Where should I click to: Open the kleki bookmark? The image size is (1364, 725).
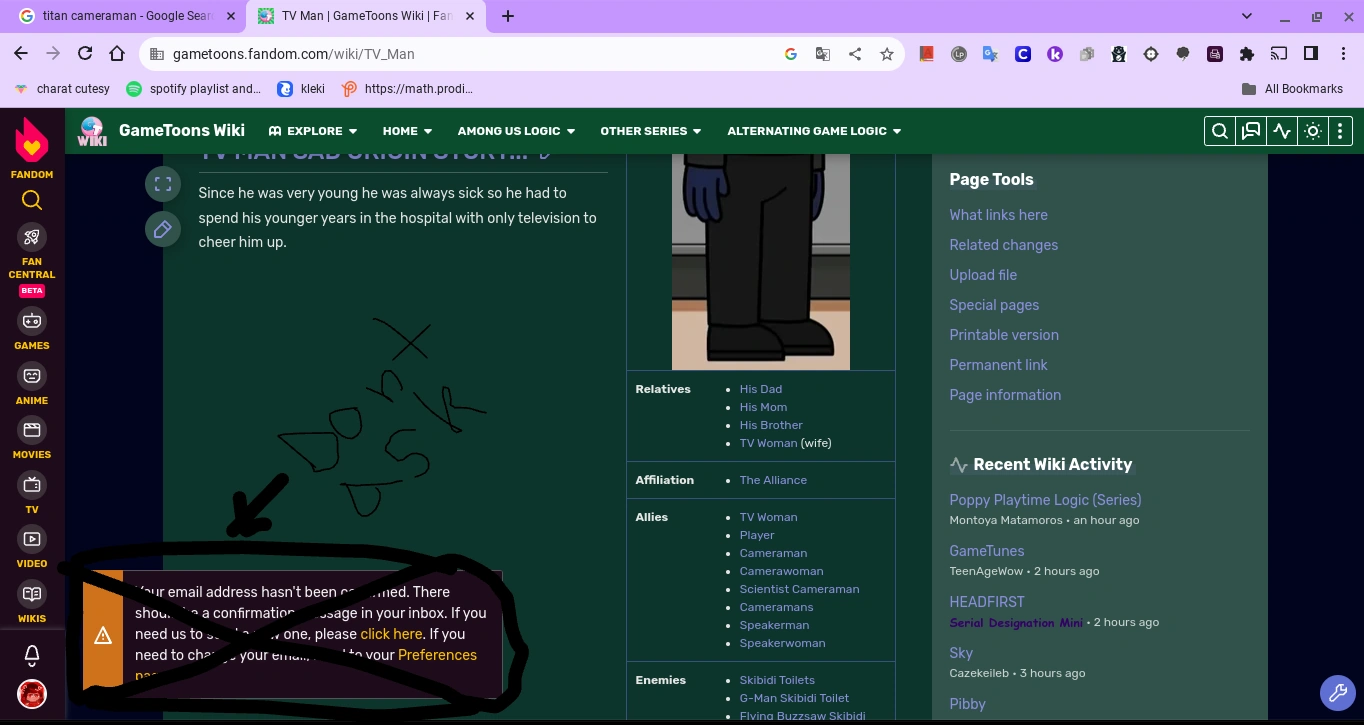click(x=301, y=89)
